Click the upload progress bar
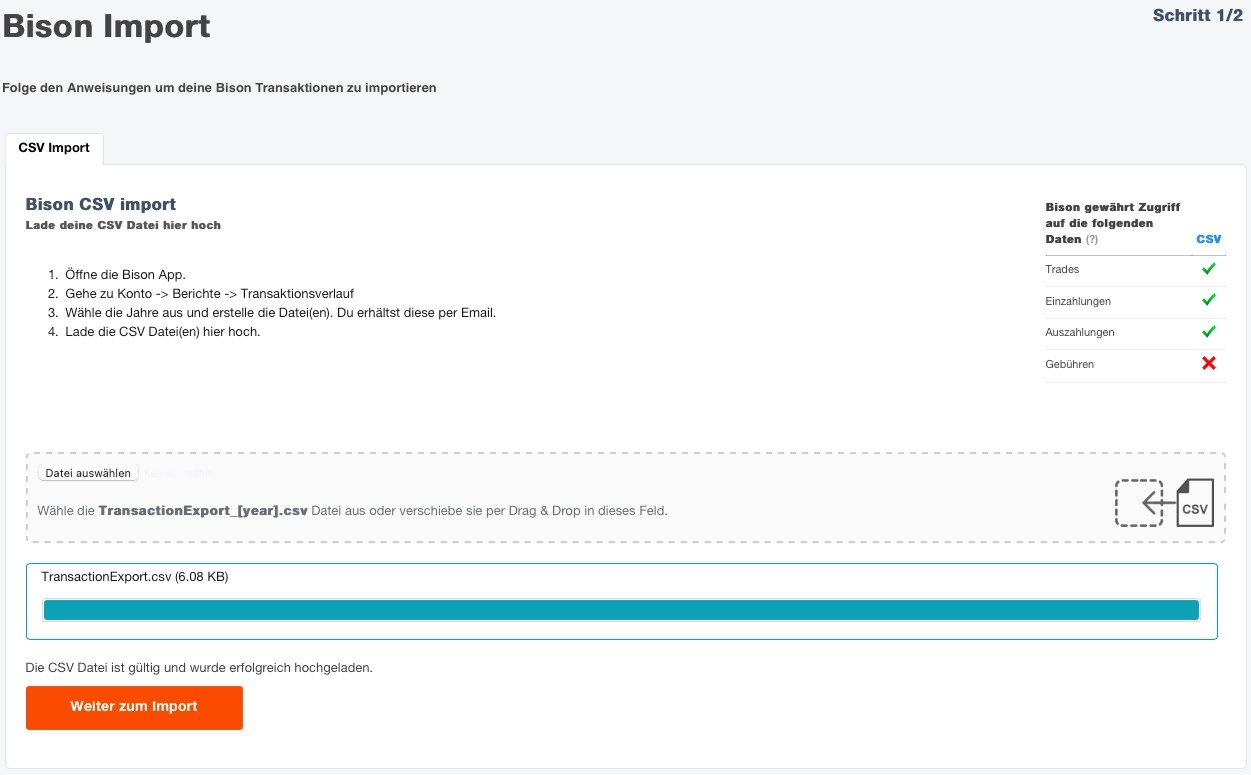Screen dimensions: 1251x775 [x=621, y=610]
